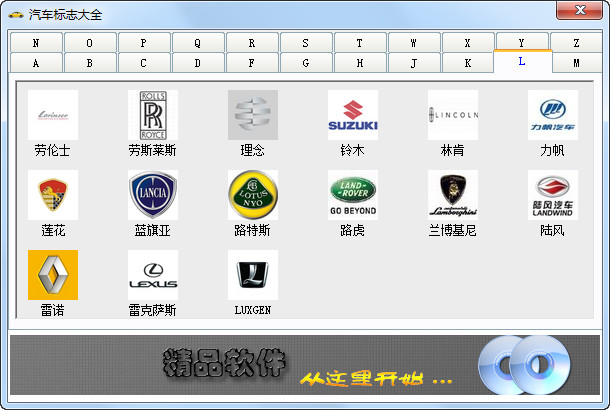Click the 力帆 caption text
This screenshot has width=610, height=410.
[x=552, y=150]
